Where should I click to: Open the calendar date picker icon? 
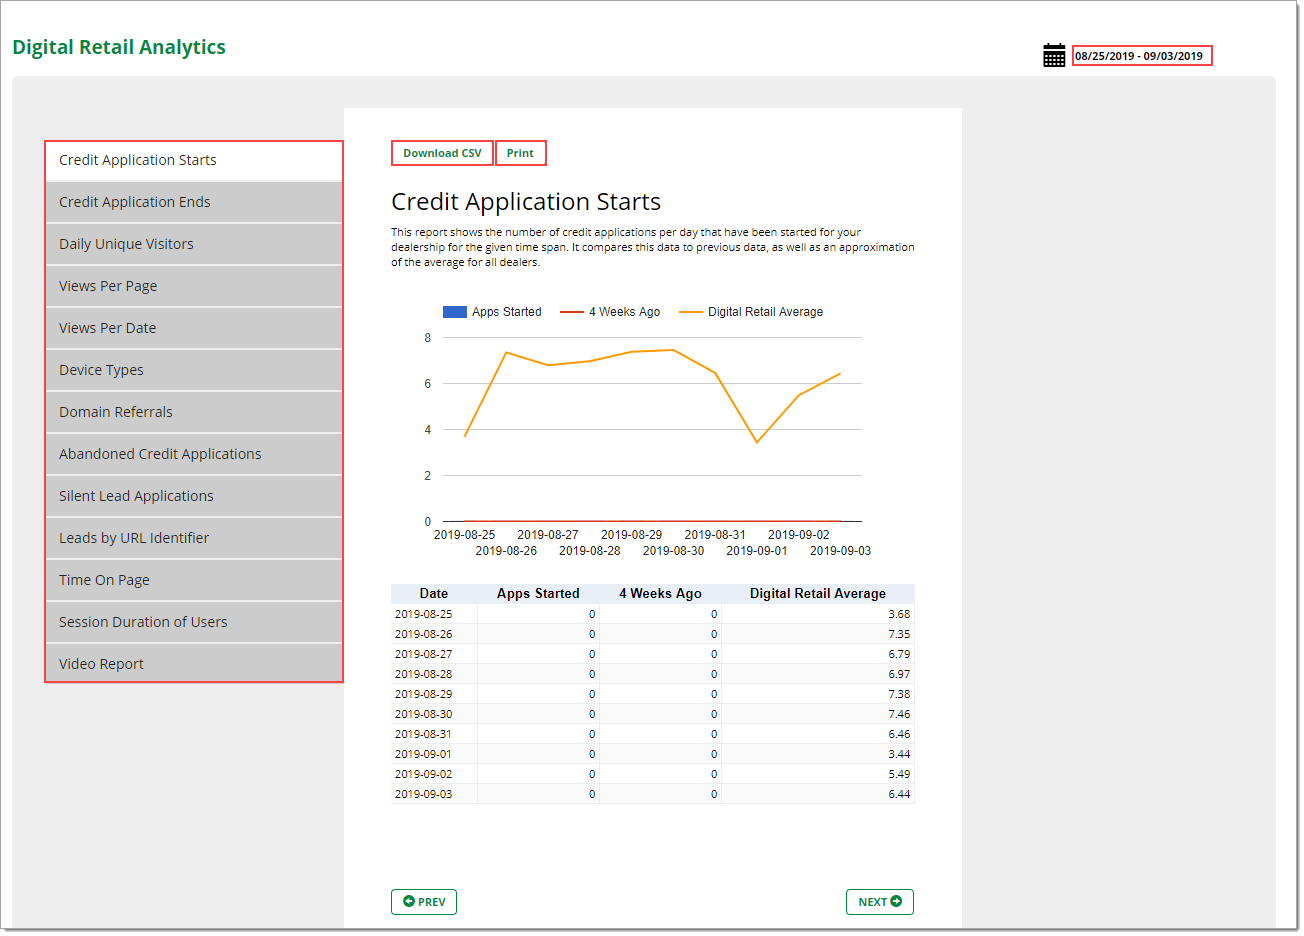coord(1053,55)
